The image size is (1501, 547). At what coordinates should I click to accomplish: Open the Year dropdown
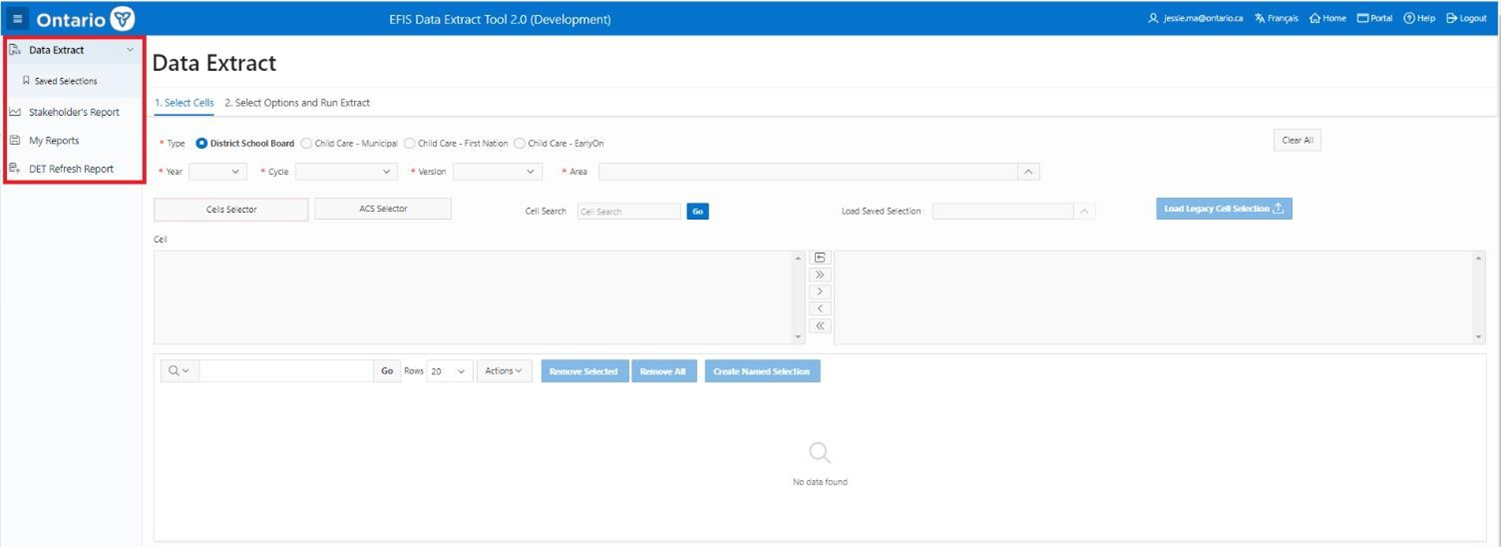pyautogui.click(x=217, y=172)
